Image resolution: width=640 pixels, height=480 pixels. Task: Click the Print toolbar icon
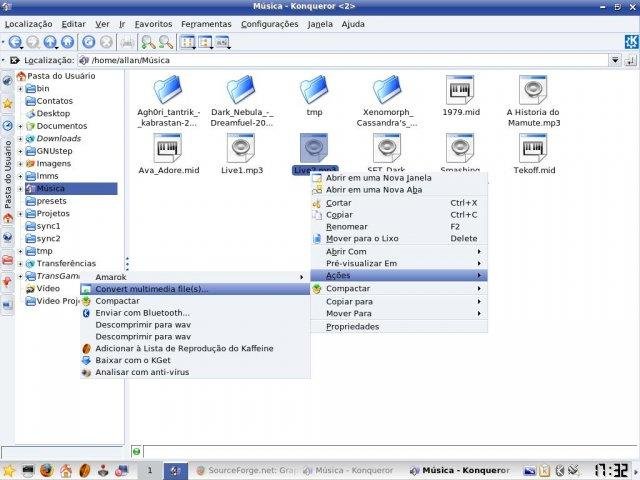127,42
